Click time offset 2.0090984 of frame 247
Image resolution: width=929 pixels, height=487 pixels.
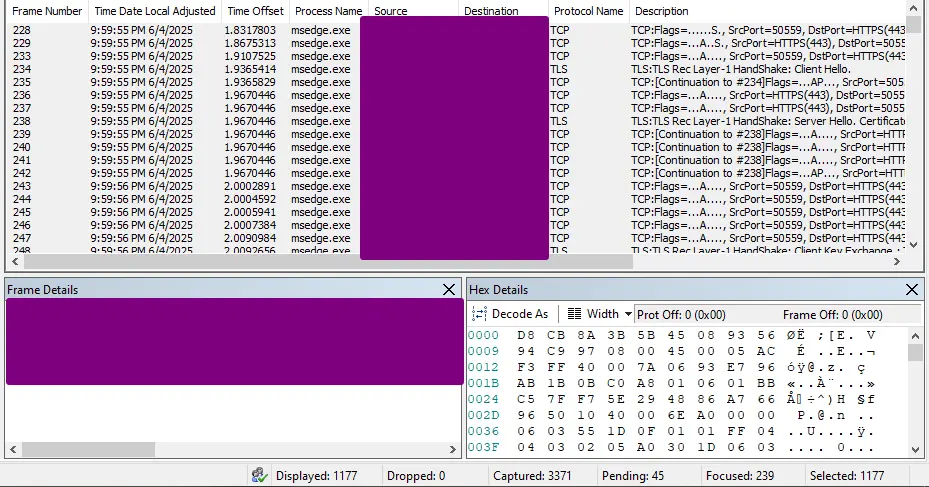coord(249,238)
